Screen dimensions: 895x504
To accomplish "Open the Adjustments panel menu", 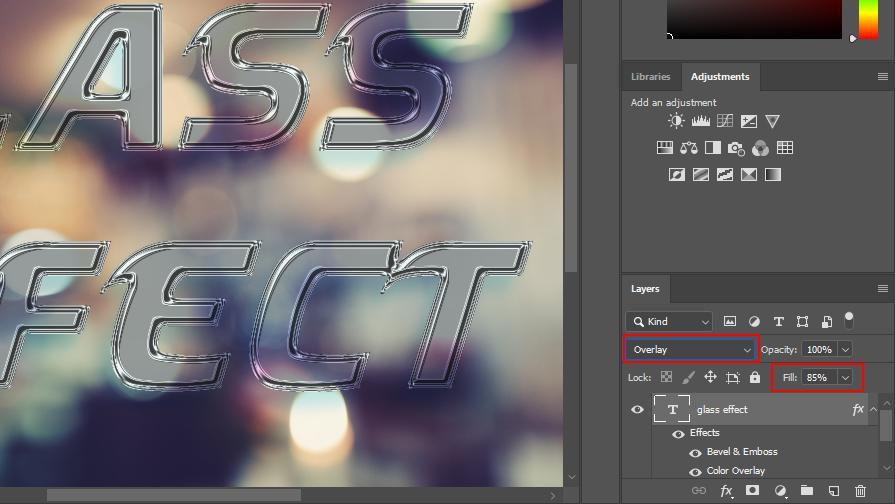I will pos(882,76).
